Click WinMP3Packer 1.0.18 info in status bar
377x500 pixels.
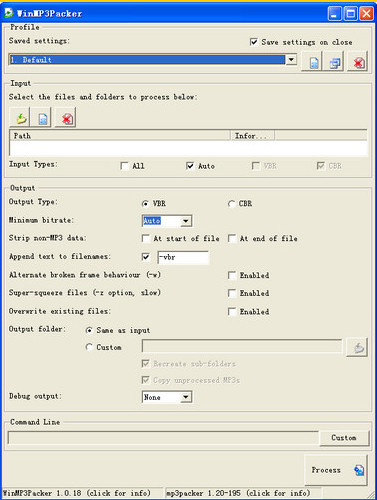click(x=77, y=493)
